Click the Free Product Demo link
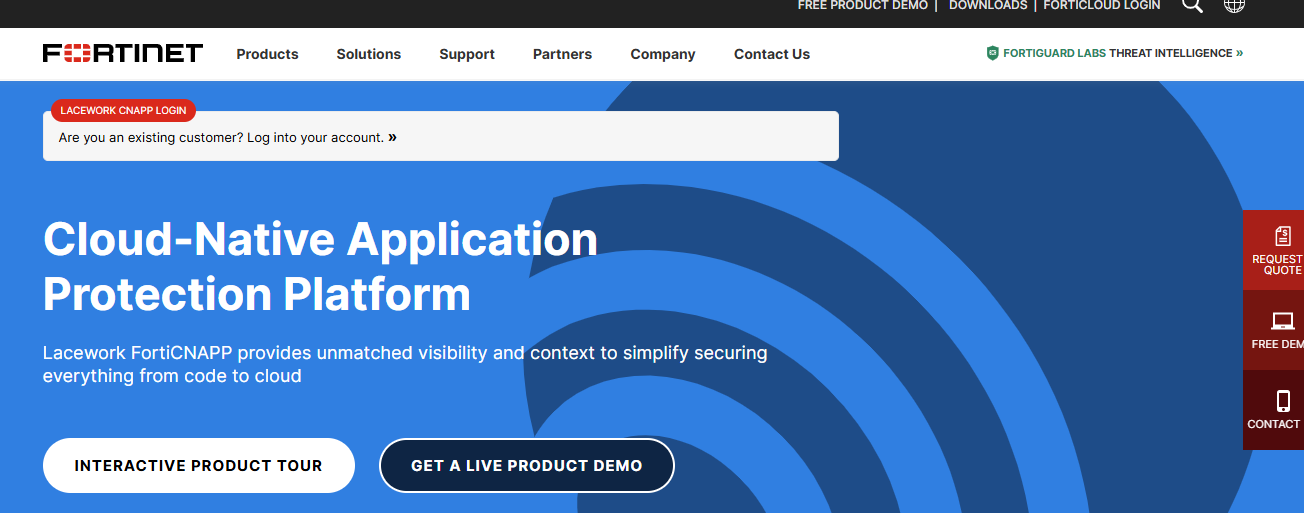This screenshot has width=1304, height=513. click(864, 5)
